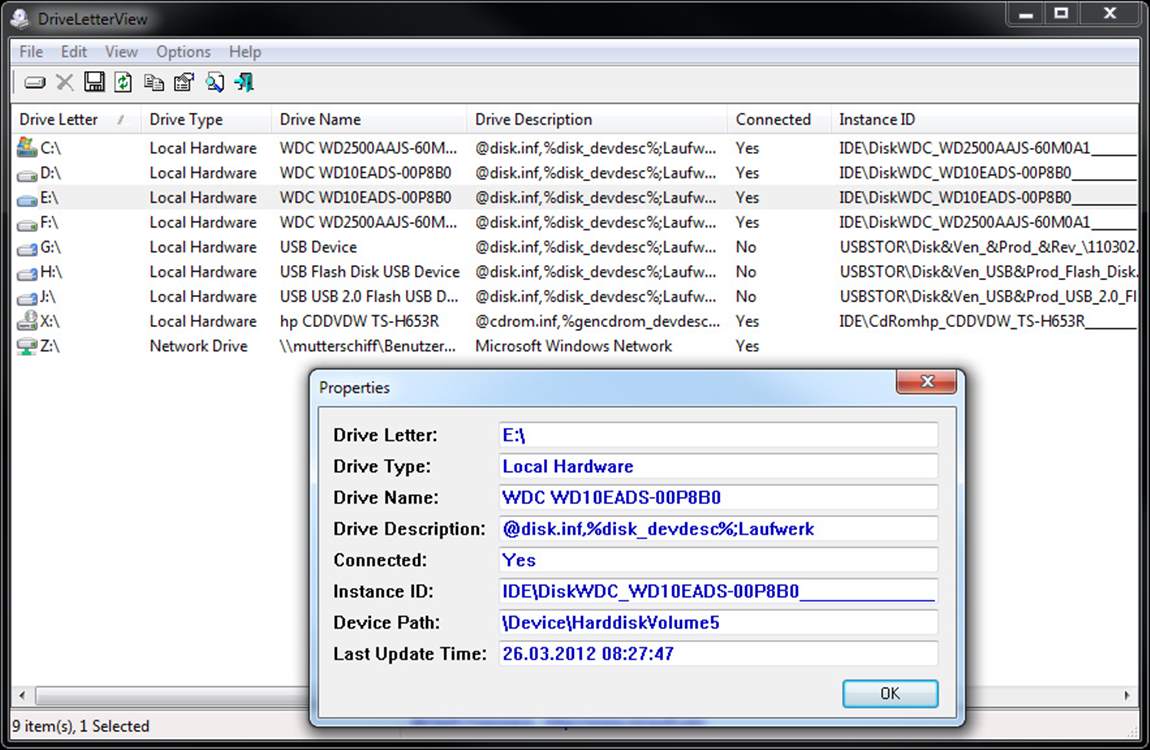Click the DriveLetterView app icon in title bar

click(x=20, y=18)
